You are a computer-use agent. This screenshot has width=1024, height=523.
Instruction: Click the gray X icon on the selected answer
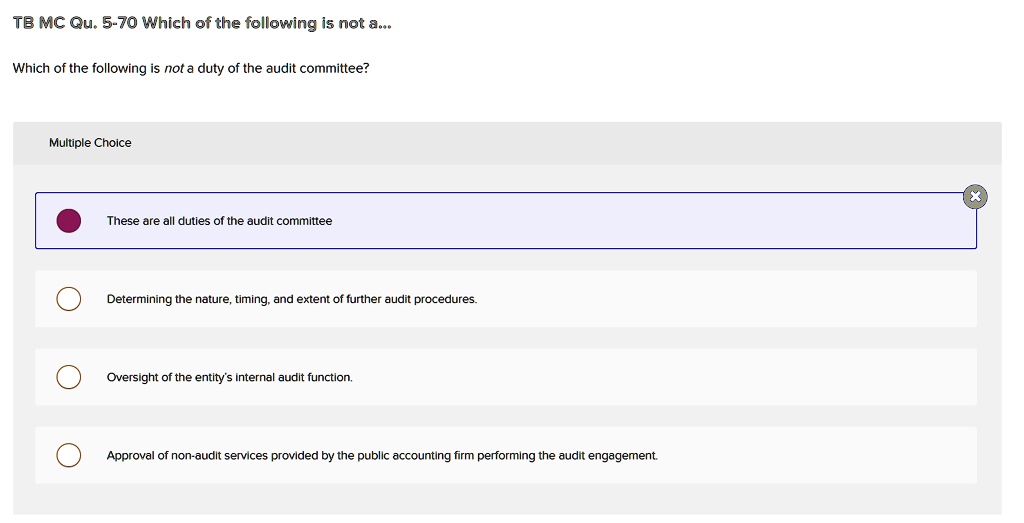pos(975,197)
